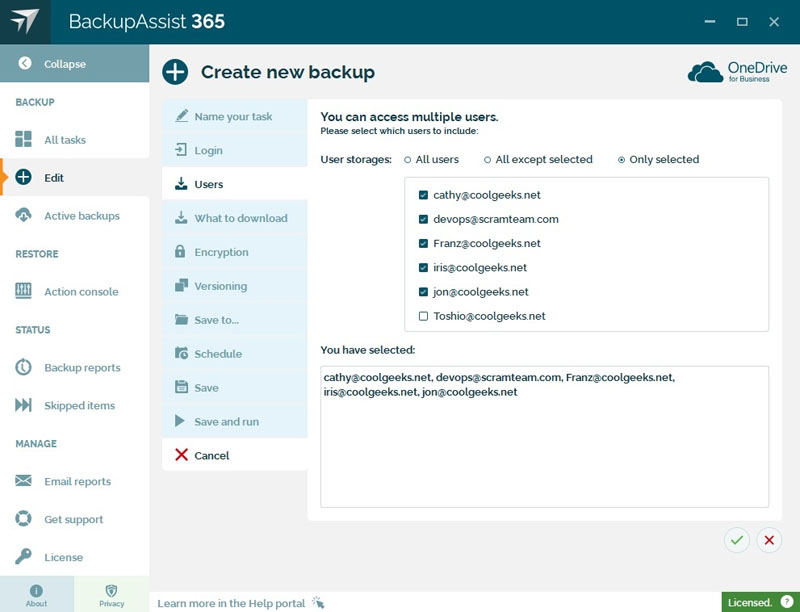This screenshot has height=612, width=800.
Task: Uncheck jon@coolgeeks.net checkbox
Action: pyautogui.click(x=423, y=292)
